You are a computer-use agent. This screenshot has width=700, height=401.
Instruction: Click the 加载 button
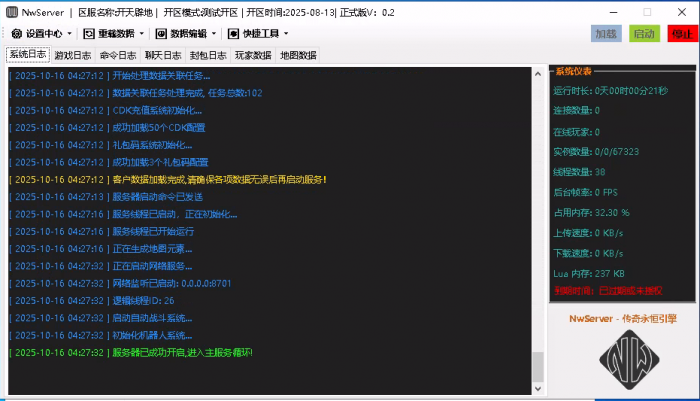point(606,34)
